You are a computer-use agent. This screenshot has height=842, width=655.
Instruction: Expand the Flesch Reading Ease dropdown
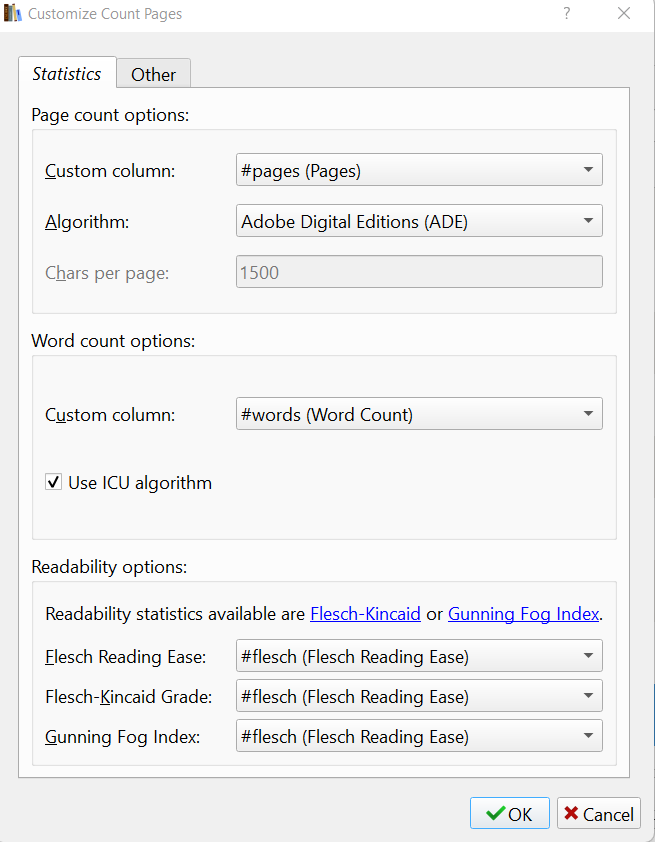[419, 657]
